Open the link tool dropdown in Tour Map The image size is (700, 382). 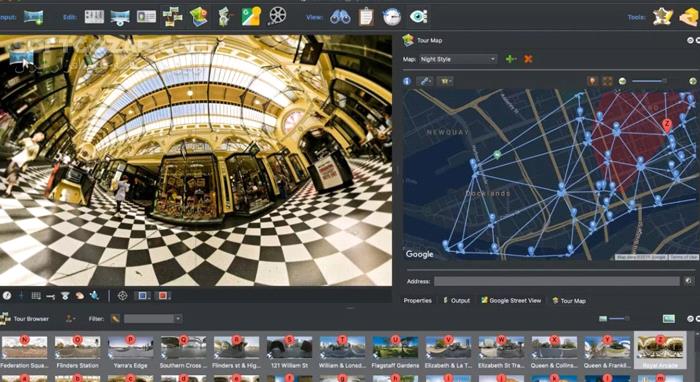tap(425, 81)
